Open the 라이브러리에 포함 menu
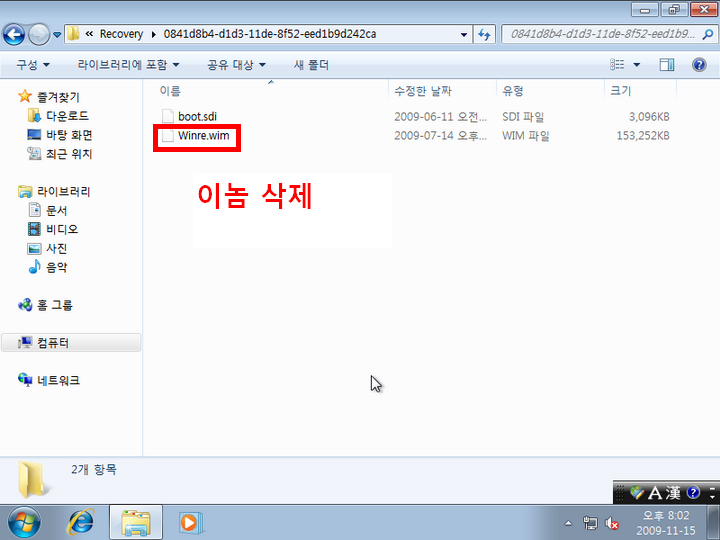 point(128,65)
